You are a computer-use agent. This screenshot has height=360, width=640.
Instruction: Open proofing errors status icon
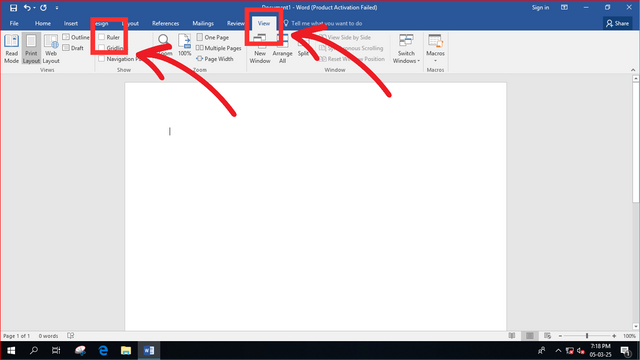tap(71, 336)
